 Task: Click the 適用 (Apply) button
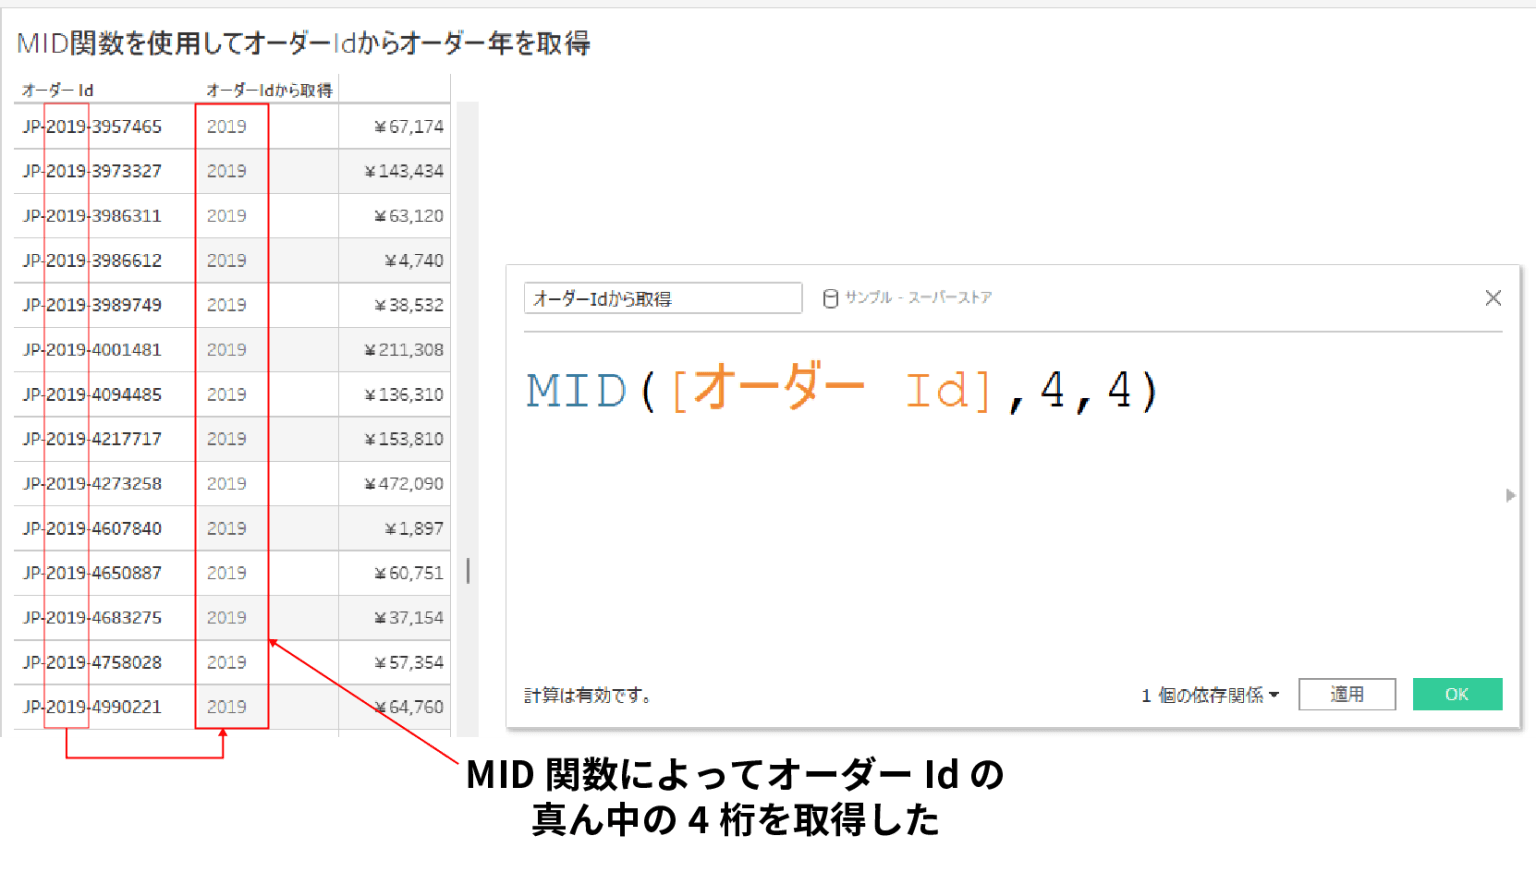1347,694
